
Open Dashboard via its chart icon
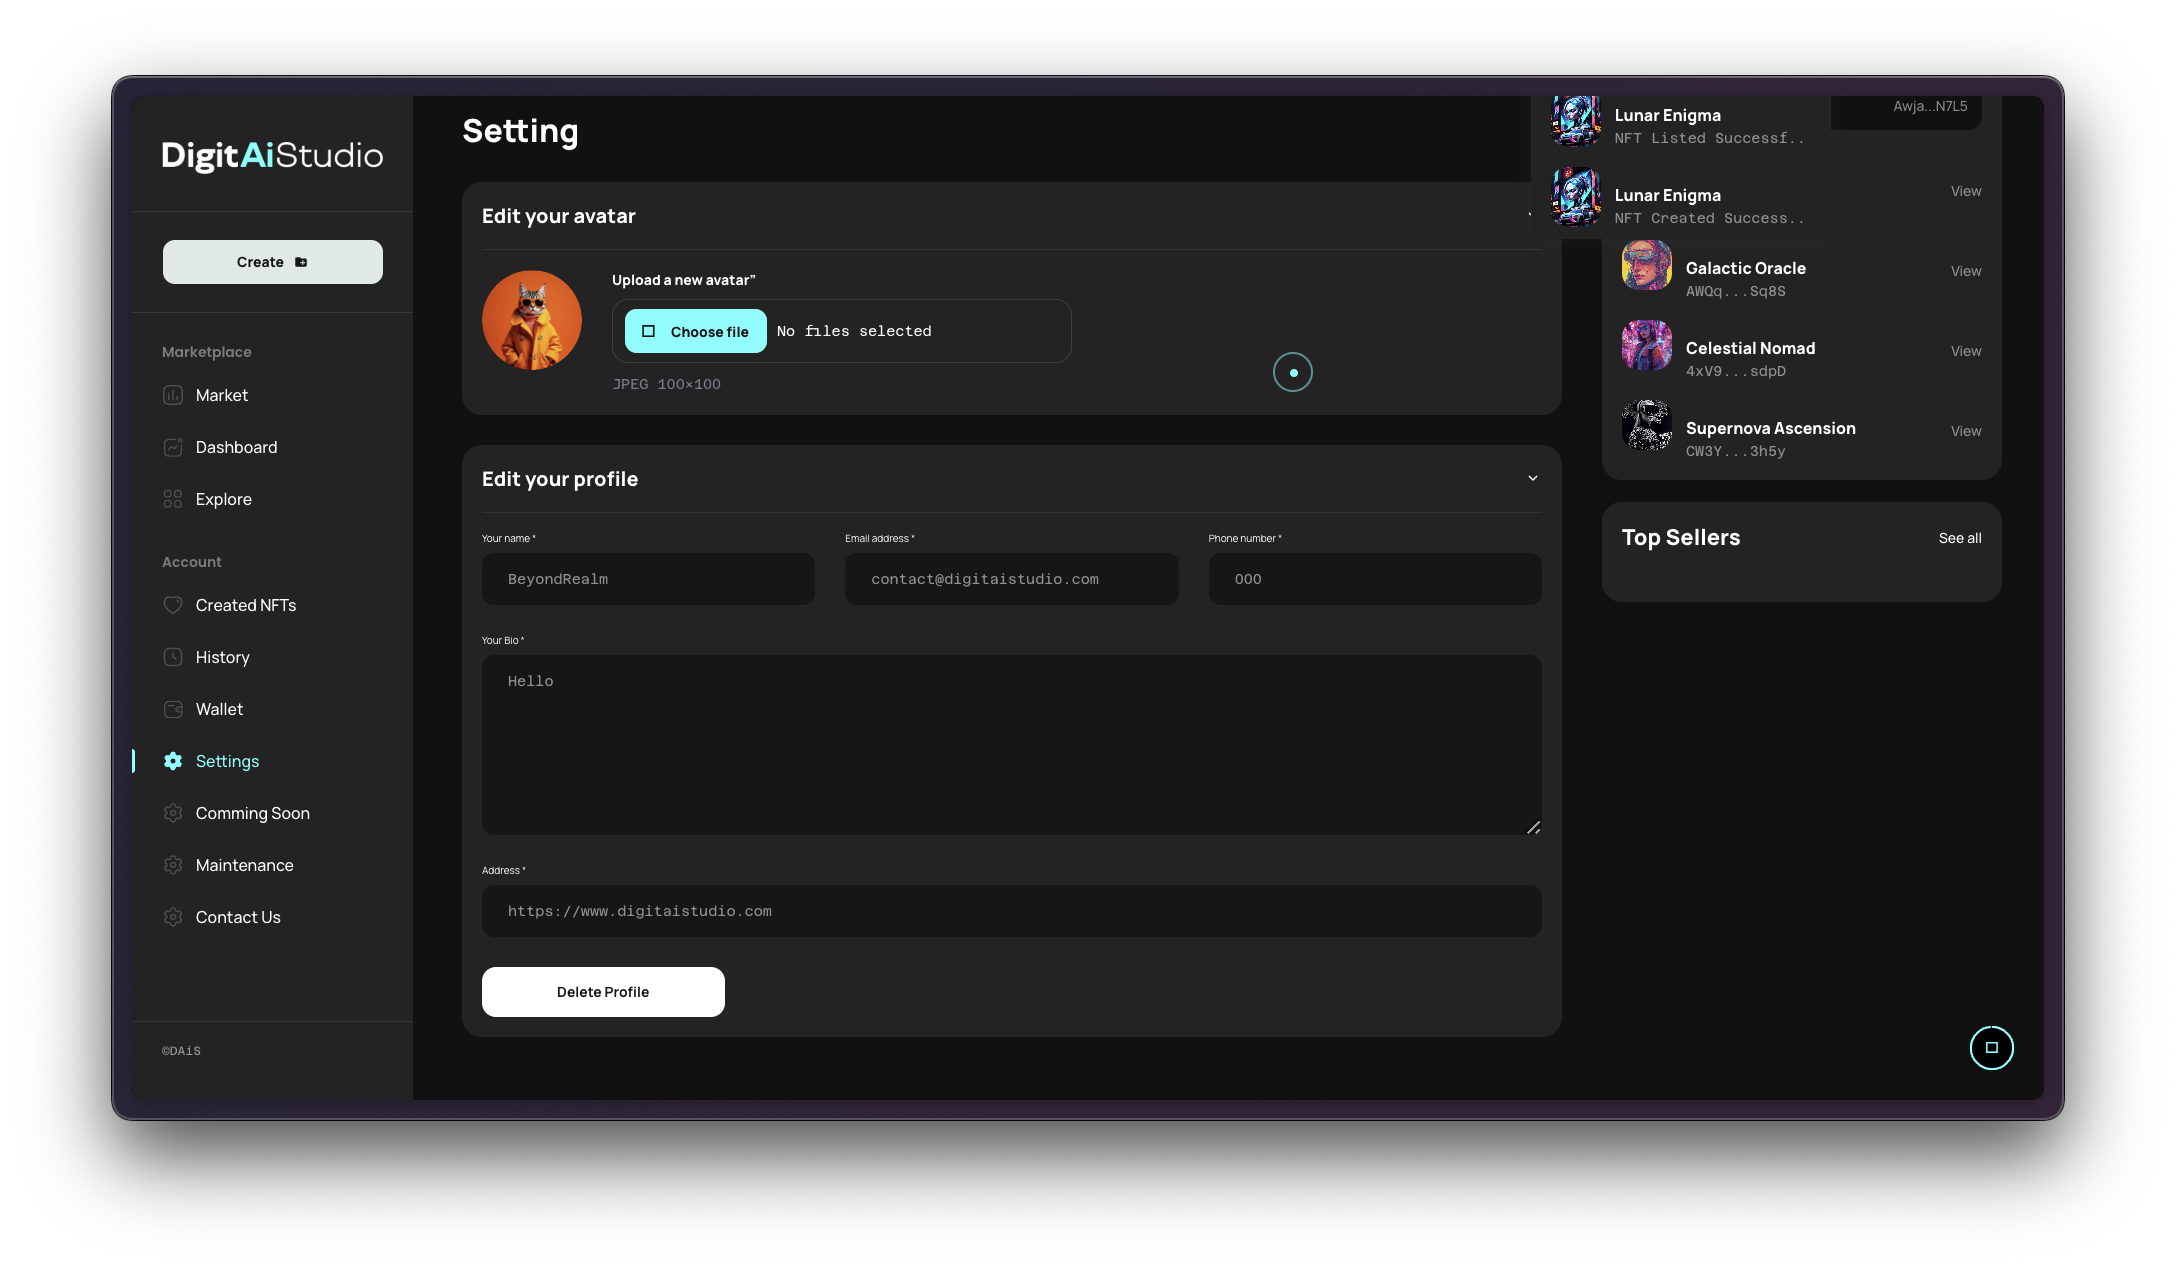pyautogui.click(x=173, y=447)
